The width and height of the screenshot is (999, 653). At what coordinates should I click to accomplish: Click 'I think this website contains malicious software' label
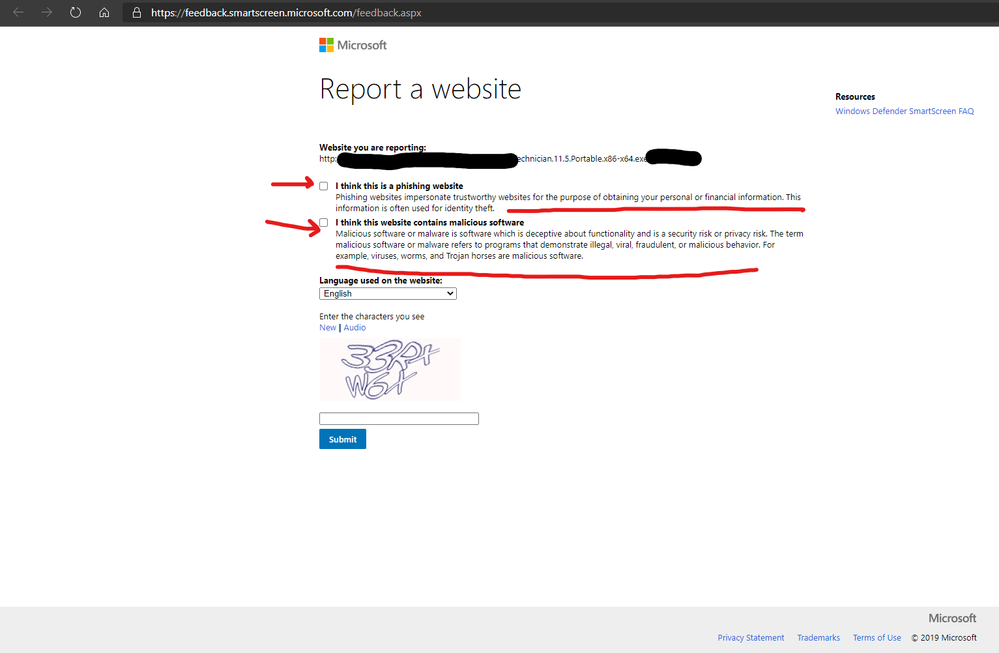point(430,222)
